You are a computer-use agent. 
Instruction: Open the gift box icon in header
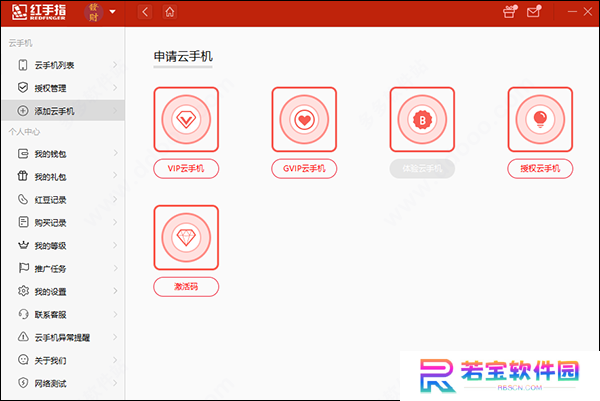coord(509,12)
